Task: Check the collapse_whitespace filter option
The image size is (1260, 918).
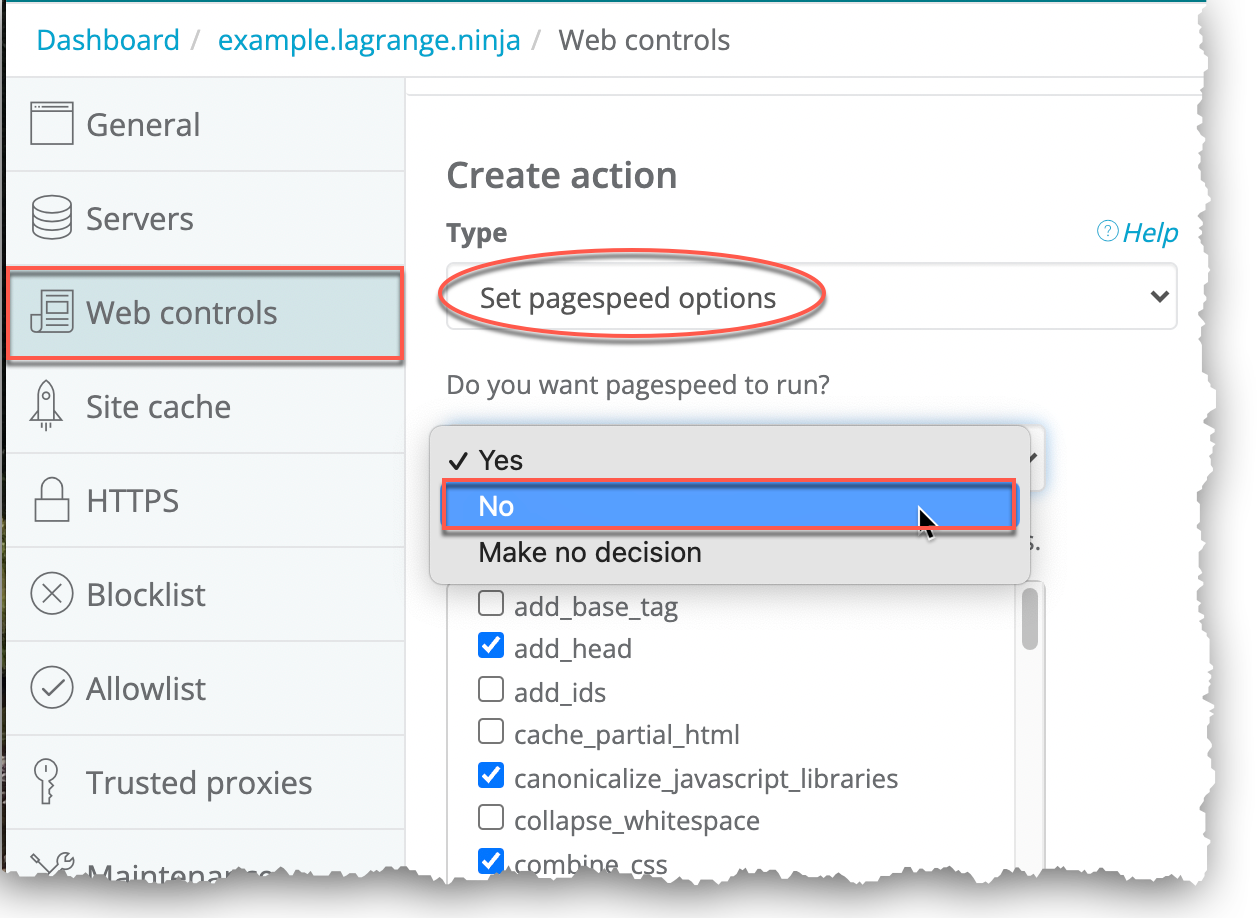Action: coord(491,819)
